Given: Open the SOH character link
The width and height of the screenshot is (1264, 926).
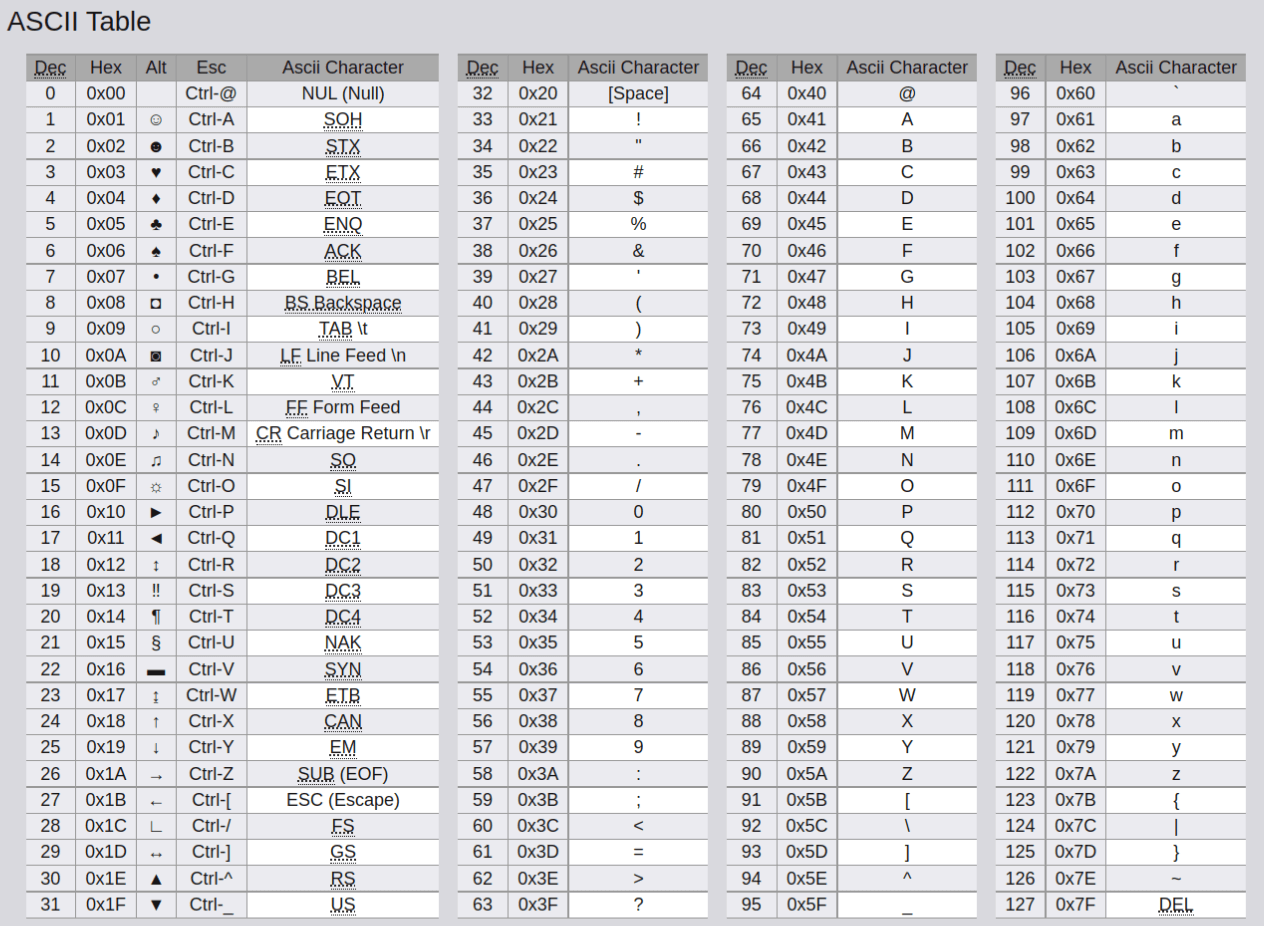Looking at the screenshot, I should pos(343,119).
